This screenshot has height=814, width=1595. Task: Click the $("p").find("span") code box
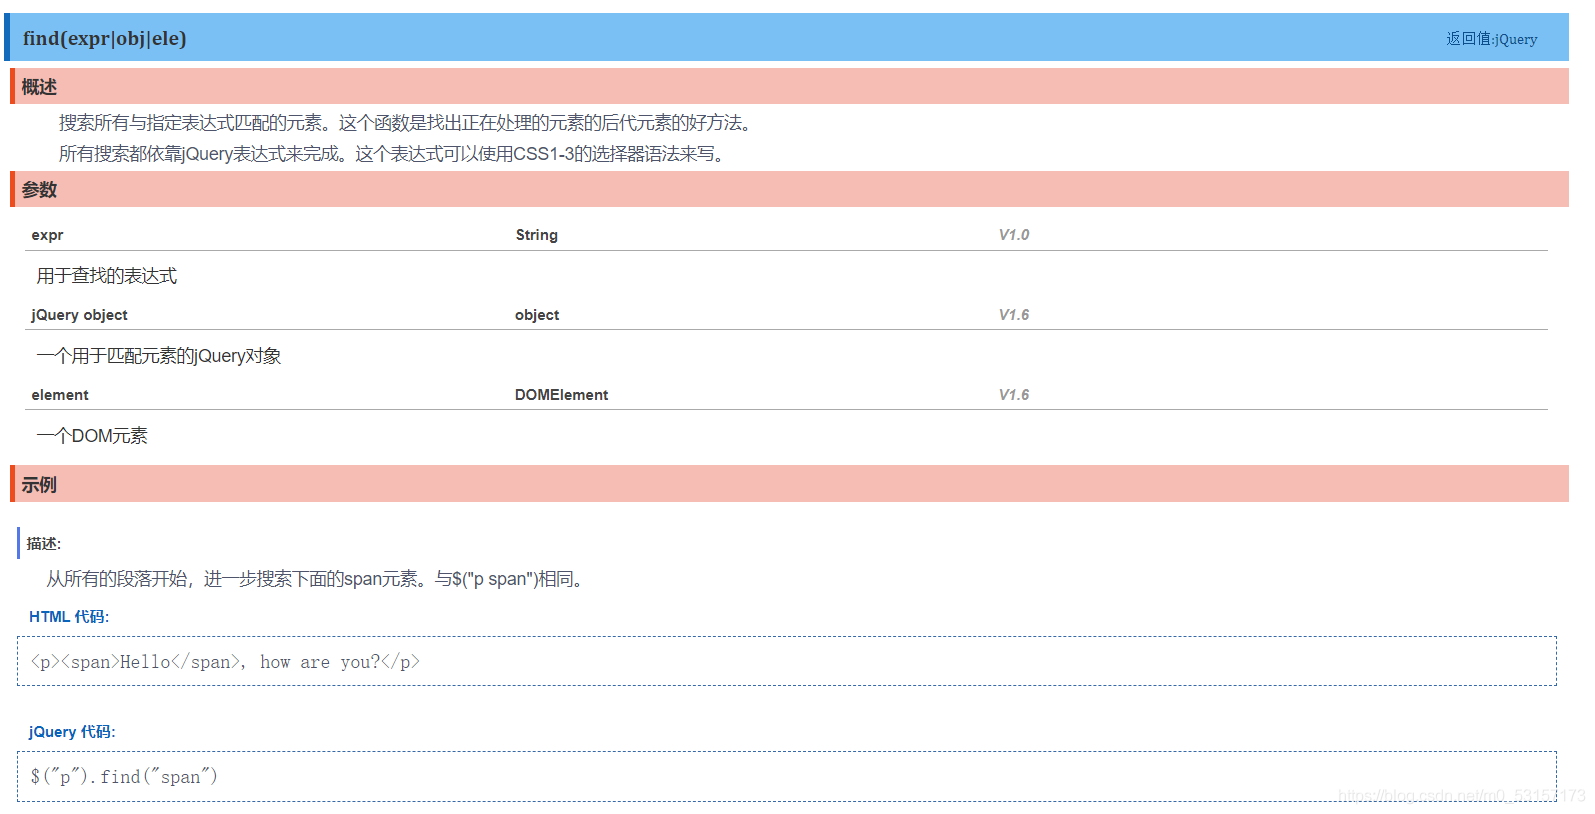(x=787, y=776)
